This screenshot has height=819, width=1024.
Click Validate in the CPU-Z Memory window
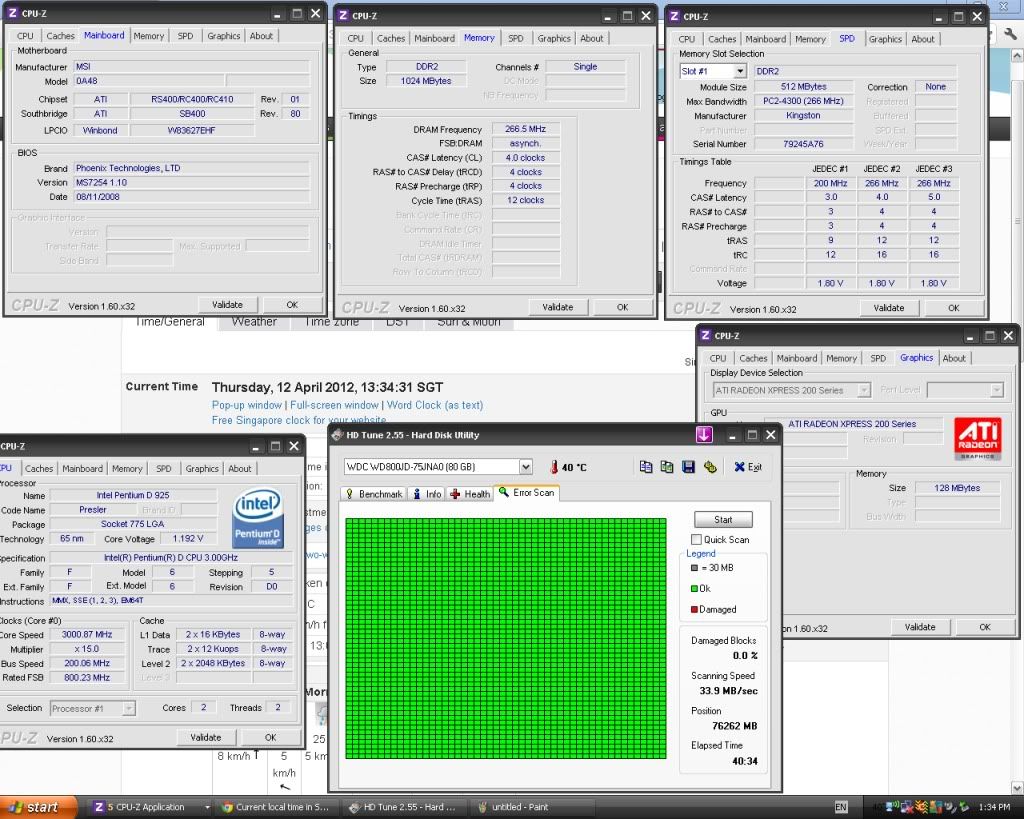[557, 307]
